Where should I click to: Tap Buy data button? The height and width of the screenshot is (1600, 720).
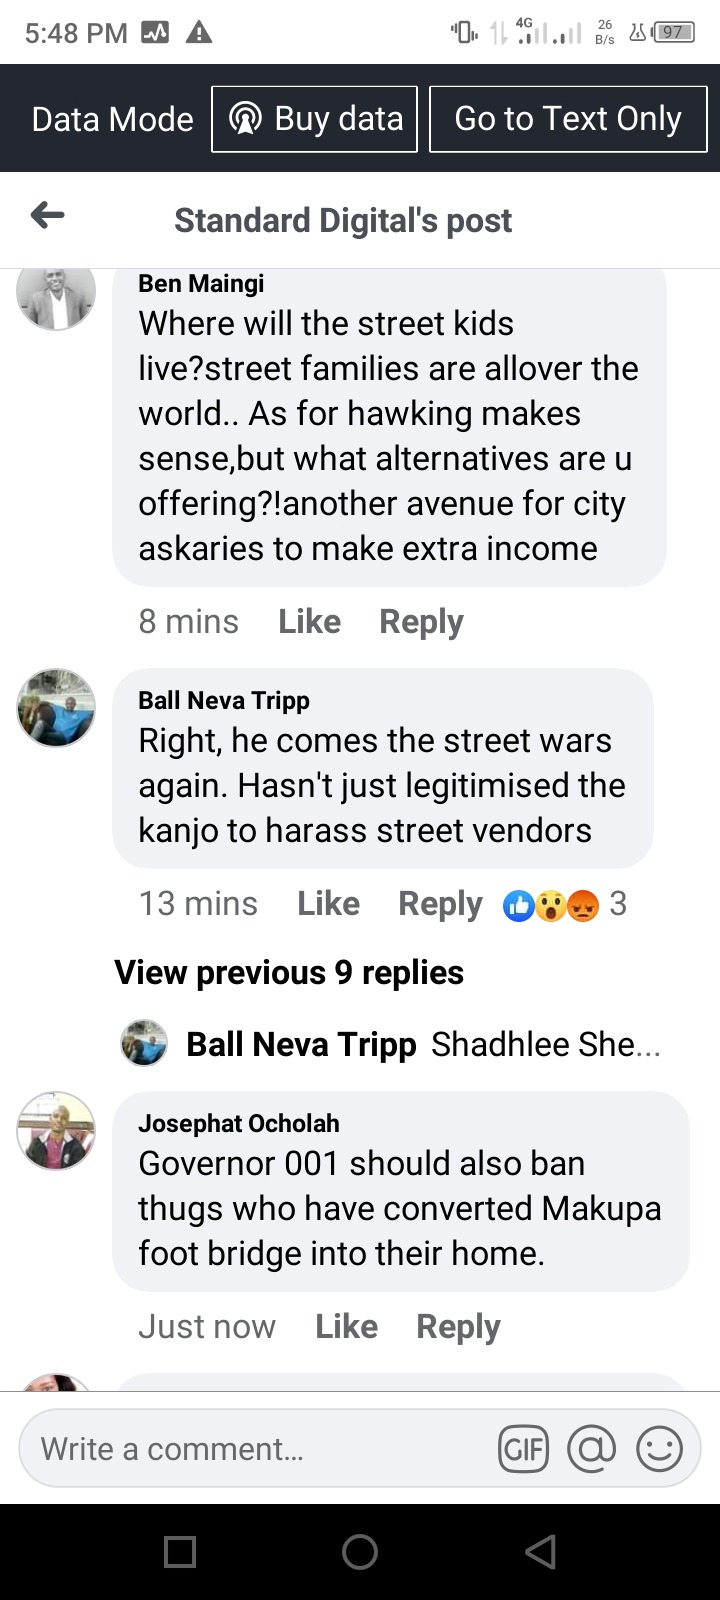314,119
